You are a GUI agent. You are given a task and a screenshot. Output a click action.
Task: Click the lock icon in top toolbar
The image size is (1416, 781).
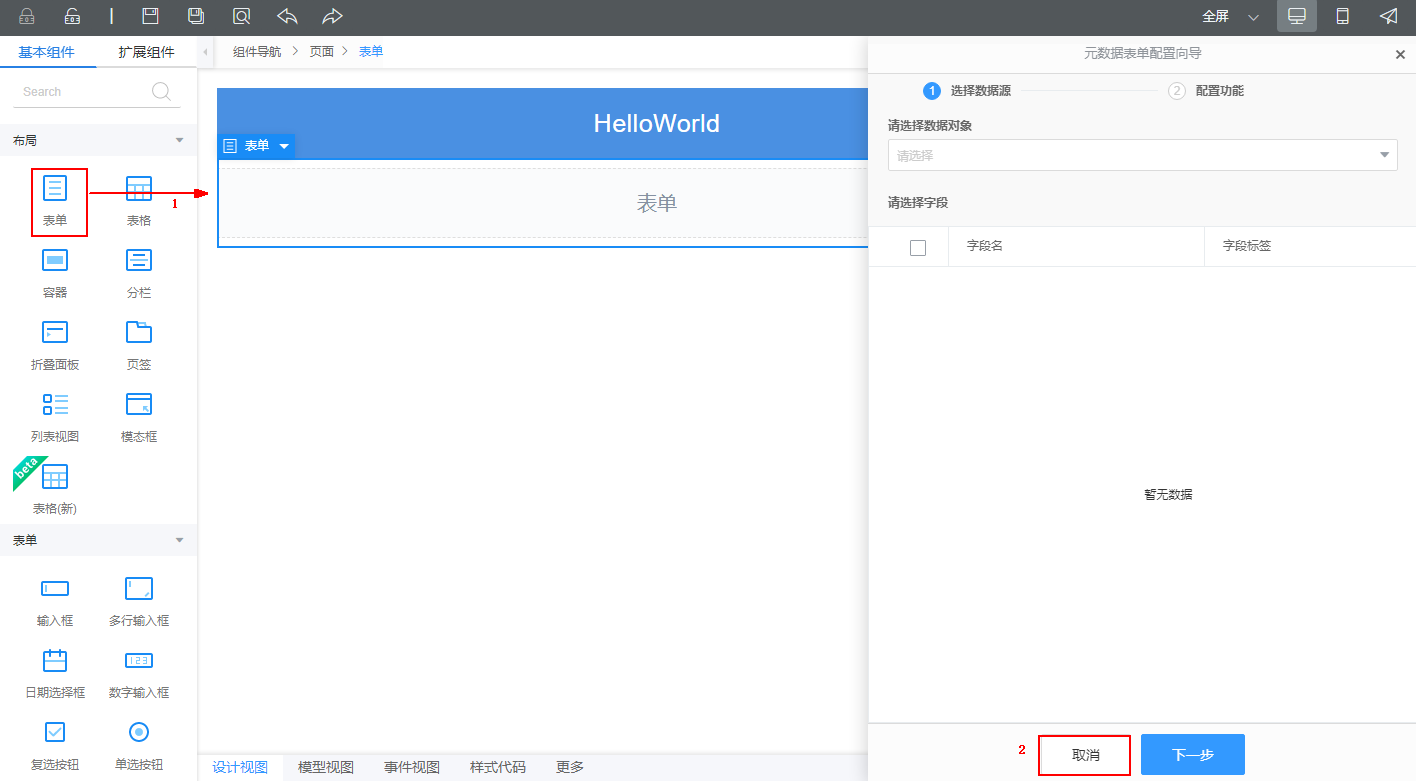(x=27, y=16)
